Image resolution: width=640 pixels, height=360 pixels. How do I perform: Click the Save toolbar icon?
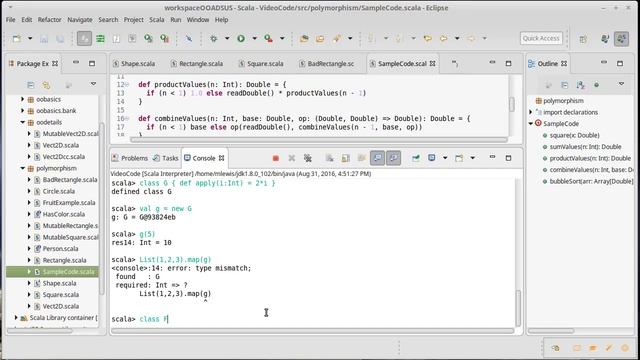pyautogui.click(x=44, y=38)
